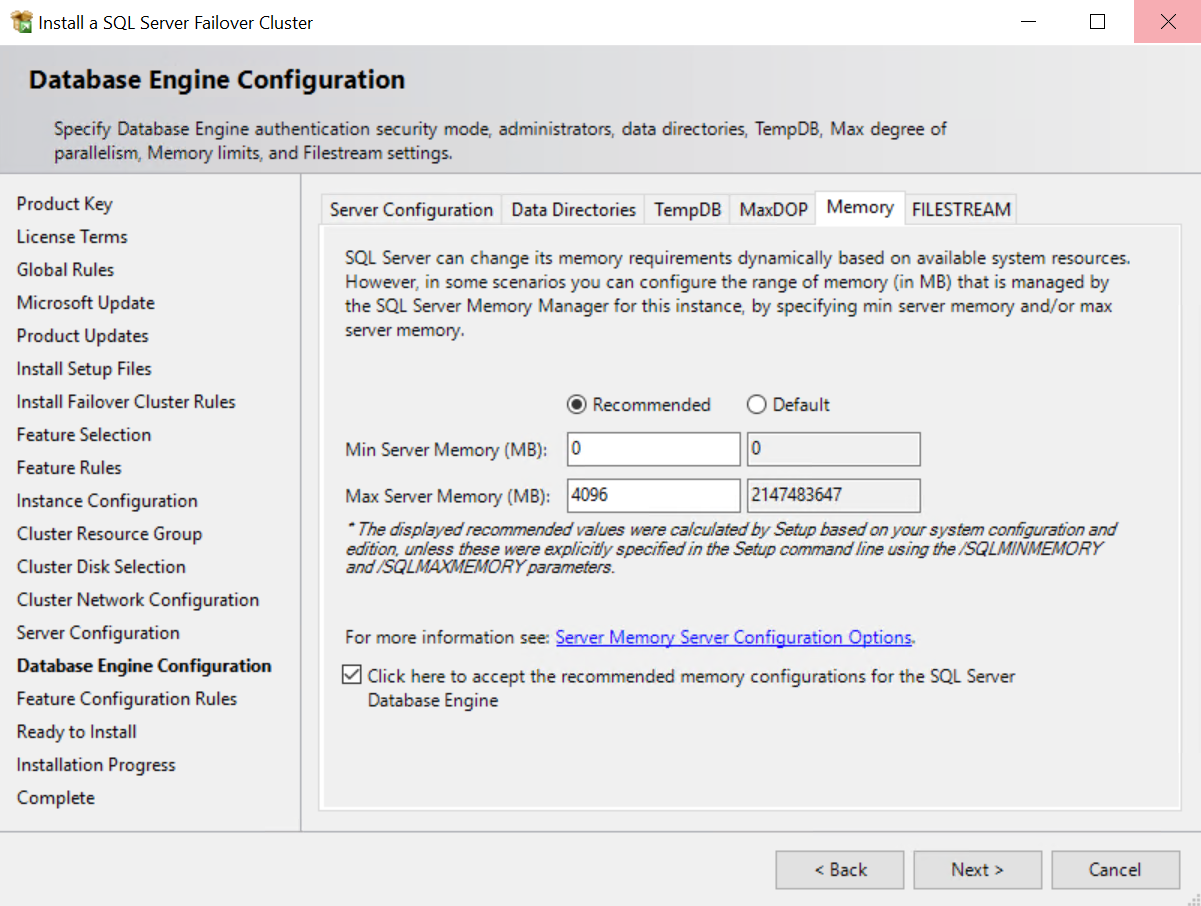Click the Back button
The image size is (1201, 906).
(x=839, y=869)
